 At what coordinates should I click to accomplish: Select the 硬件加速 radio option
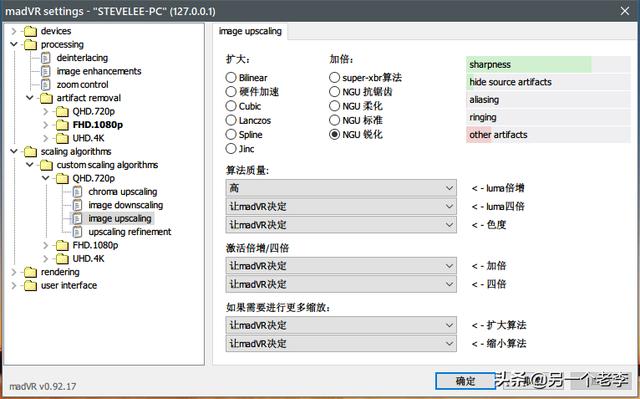coord(231,92)
